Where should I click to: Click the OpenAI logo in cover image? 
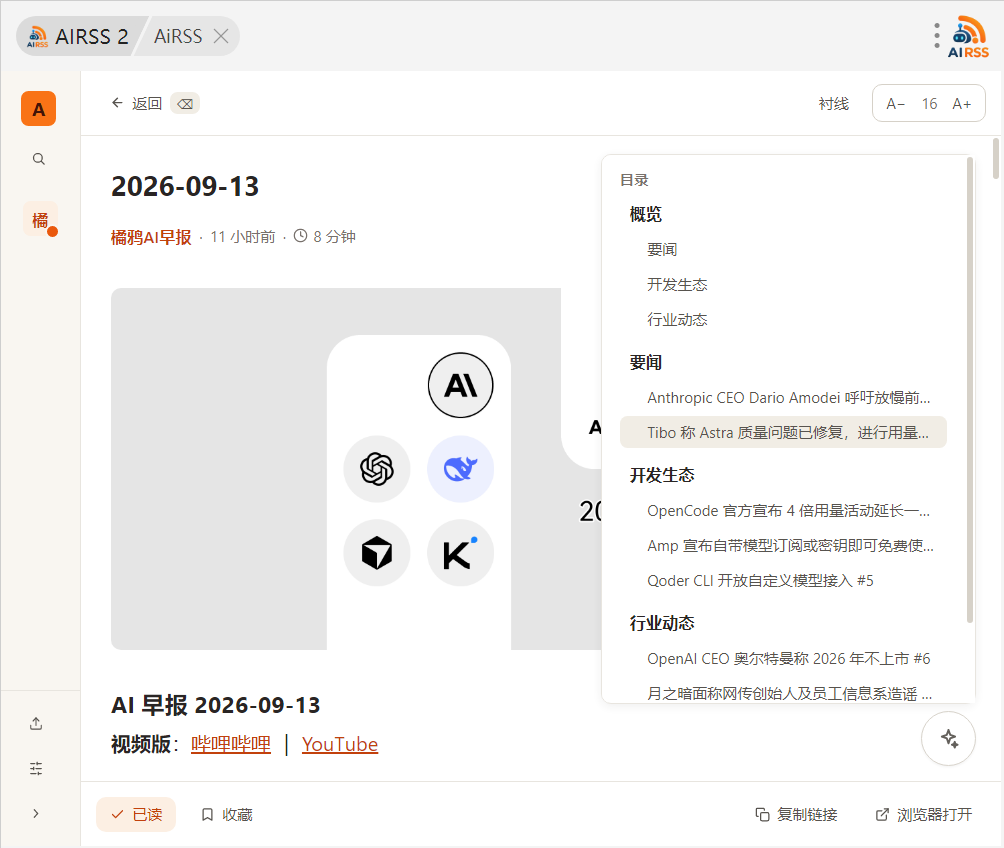(x=376, y=469)
